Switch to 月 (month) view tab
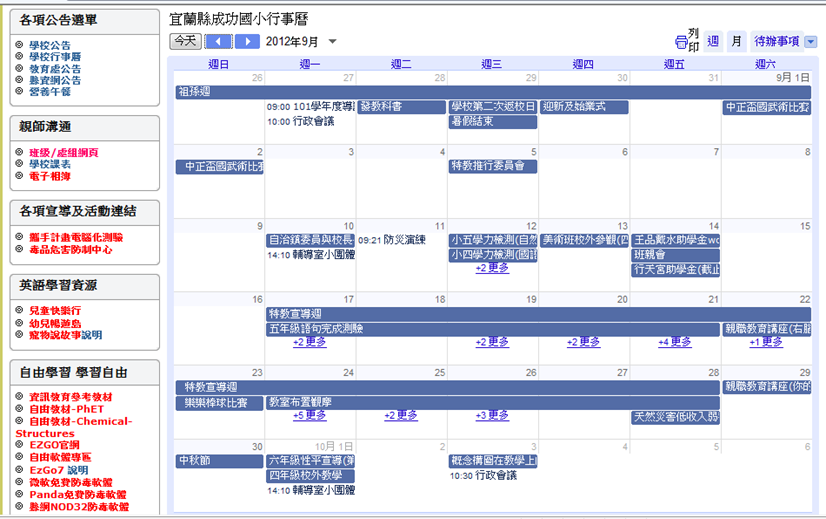This screenshot has height=519, width=826. (737, 41)
